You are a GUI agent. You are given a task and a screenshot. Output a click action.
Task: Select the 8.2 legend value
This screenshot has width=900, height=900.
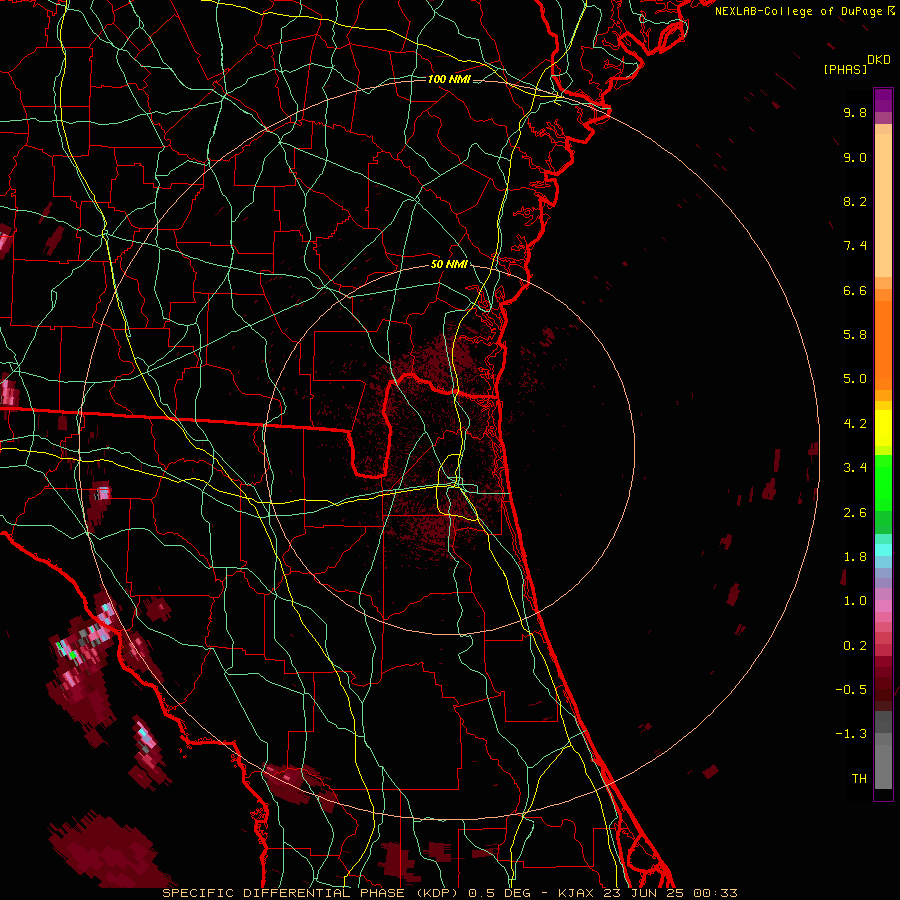(x=855, y=201)
